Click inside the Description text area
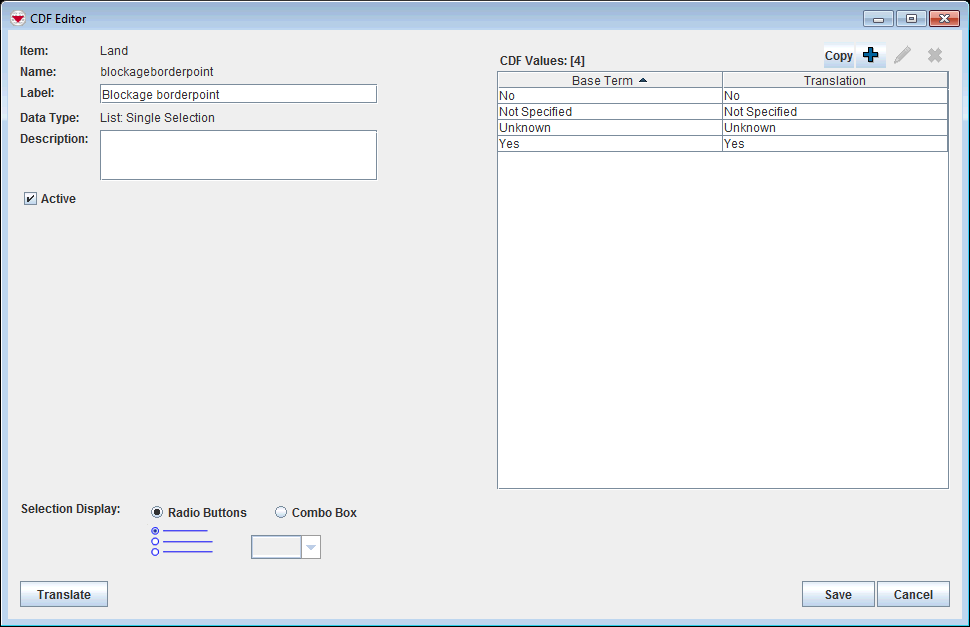This screenshot has width=970, height=627. pyautogui.click(x=238, y=155)
